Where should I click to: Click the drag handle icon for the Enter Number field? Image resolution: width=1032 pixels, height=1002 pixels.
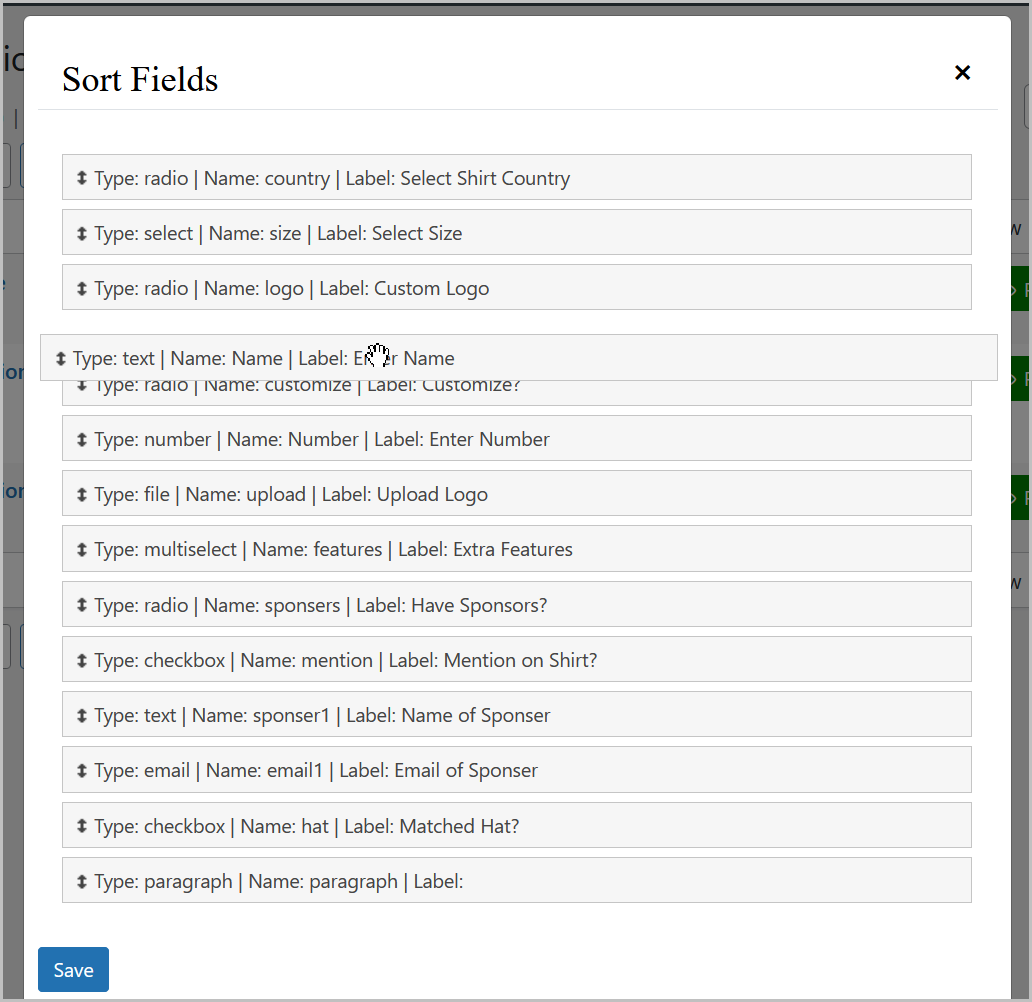click(80, 438)
